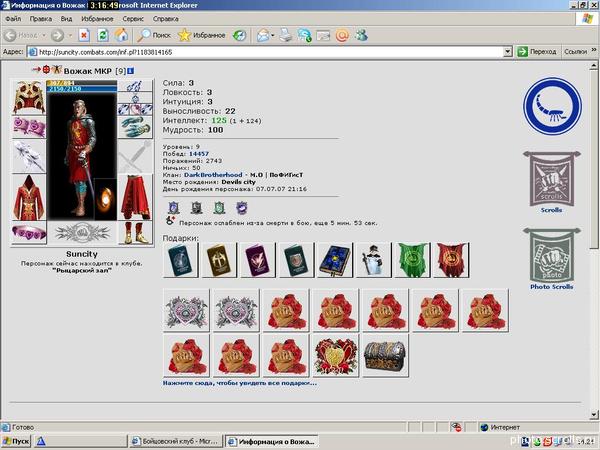Click the vertical scrollbar up arrow

(x=593, y=66)
